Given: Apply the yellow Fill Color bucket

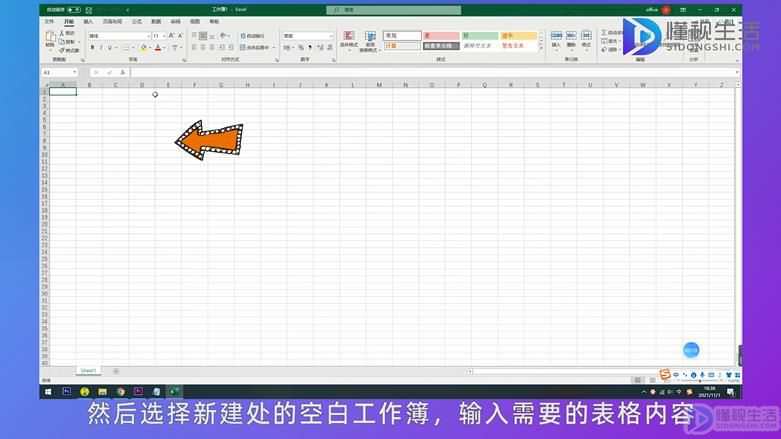Looking at the screenshot, I should point(143,47).
